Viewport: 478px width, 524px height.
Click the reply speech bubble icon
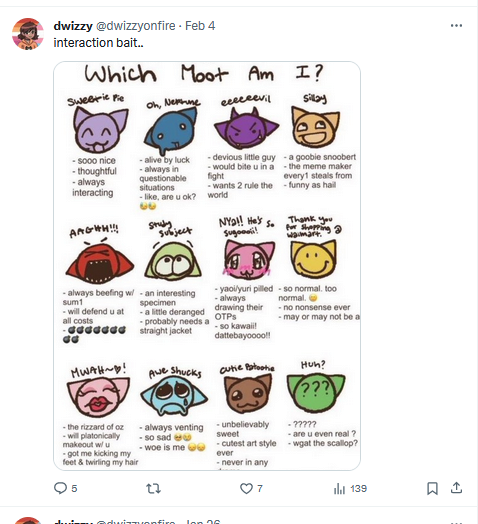click(x=61, y=488)
